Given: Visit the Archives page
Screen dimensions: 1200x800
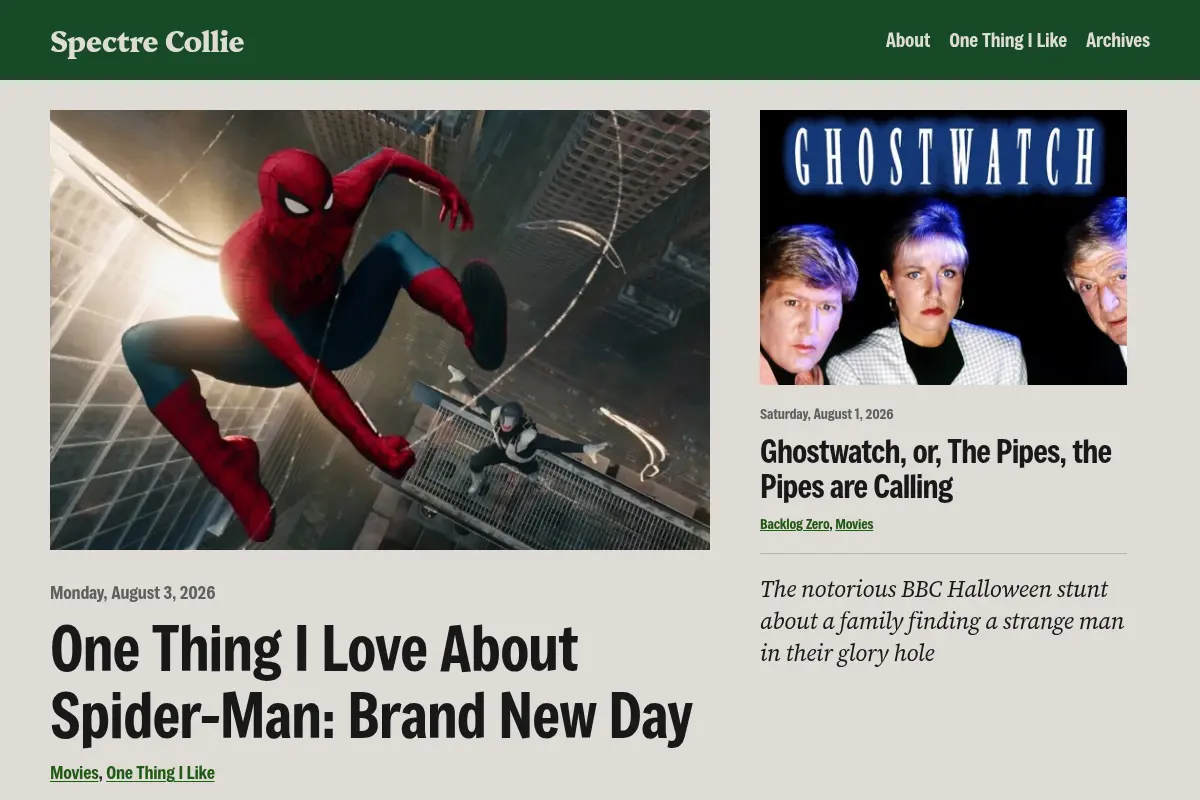Looking at the screenshot, I should coord(1118,40).
